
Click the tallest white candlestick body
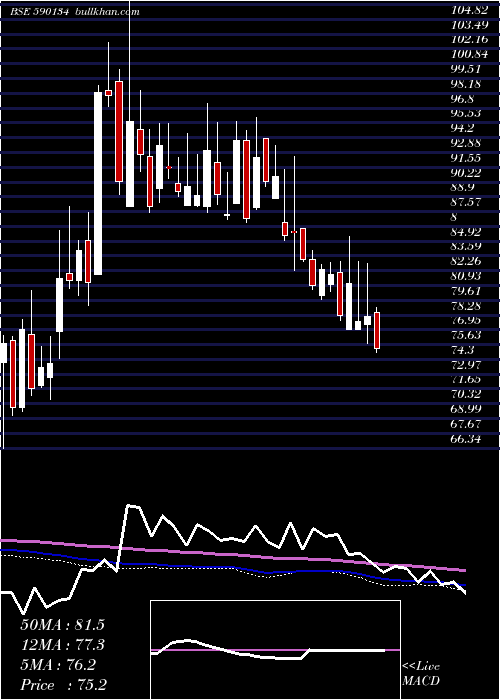(98, 183)
